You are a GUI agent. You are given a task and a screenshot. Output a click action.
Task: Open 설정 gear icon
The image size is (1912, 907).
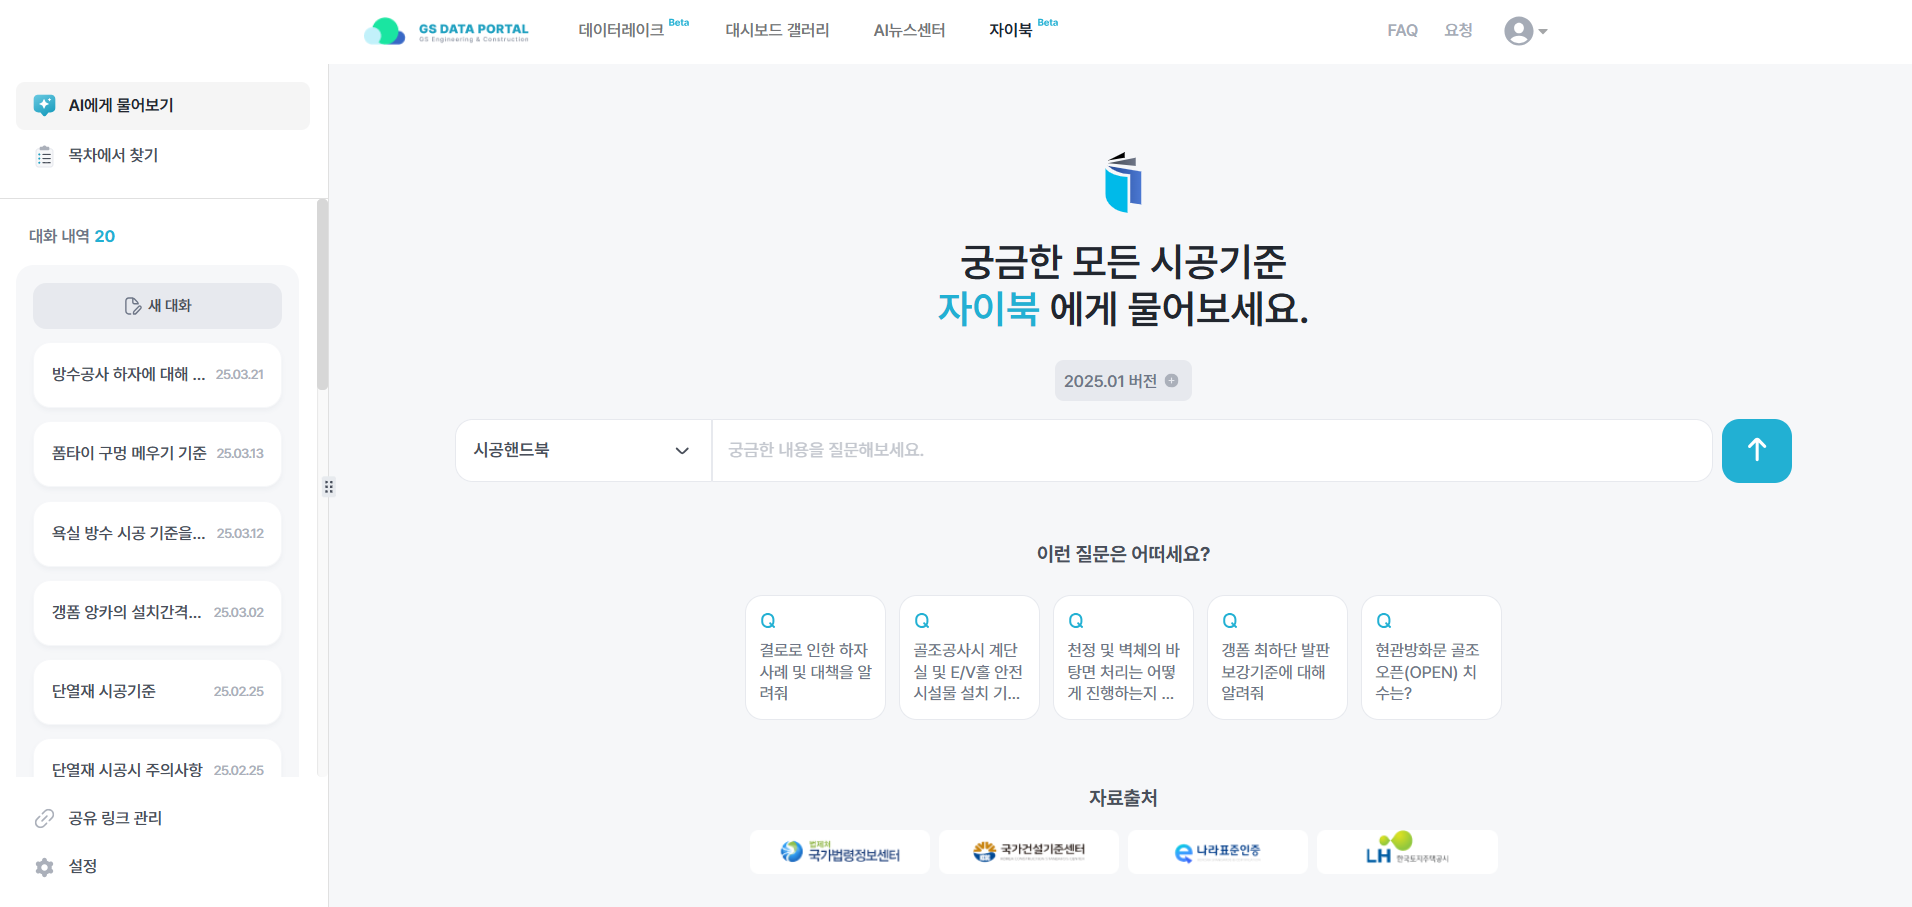(44, 867)
